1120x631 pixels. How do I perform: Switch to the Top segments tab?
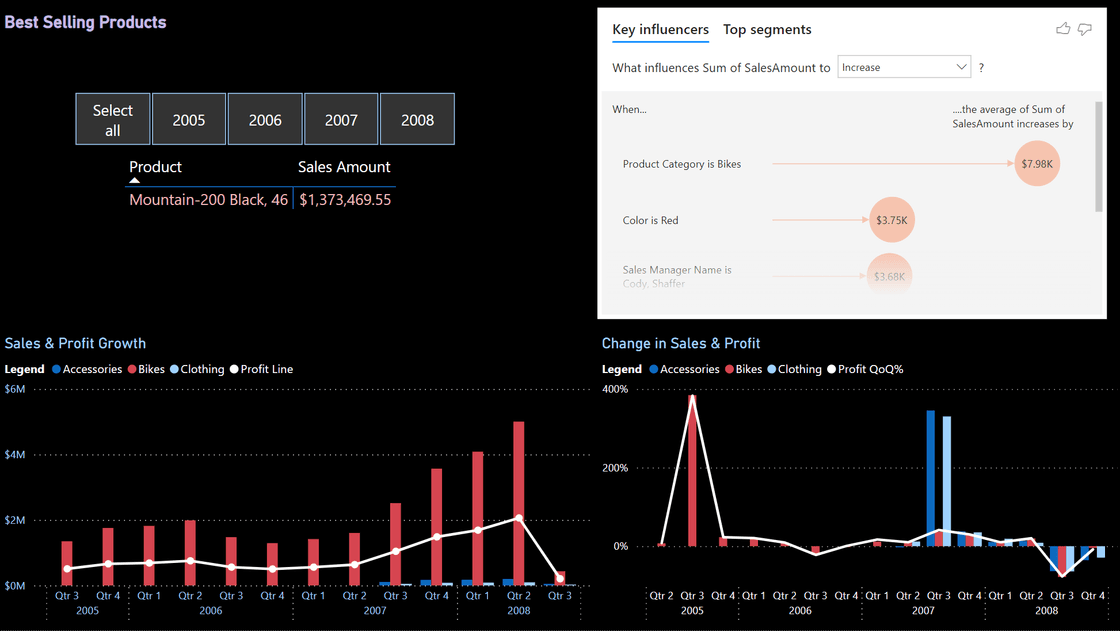point(767,30)
